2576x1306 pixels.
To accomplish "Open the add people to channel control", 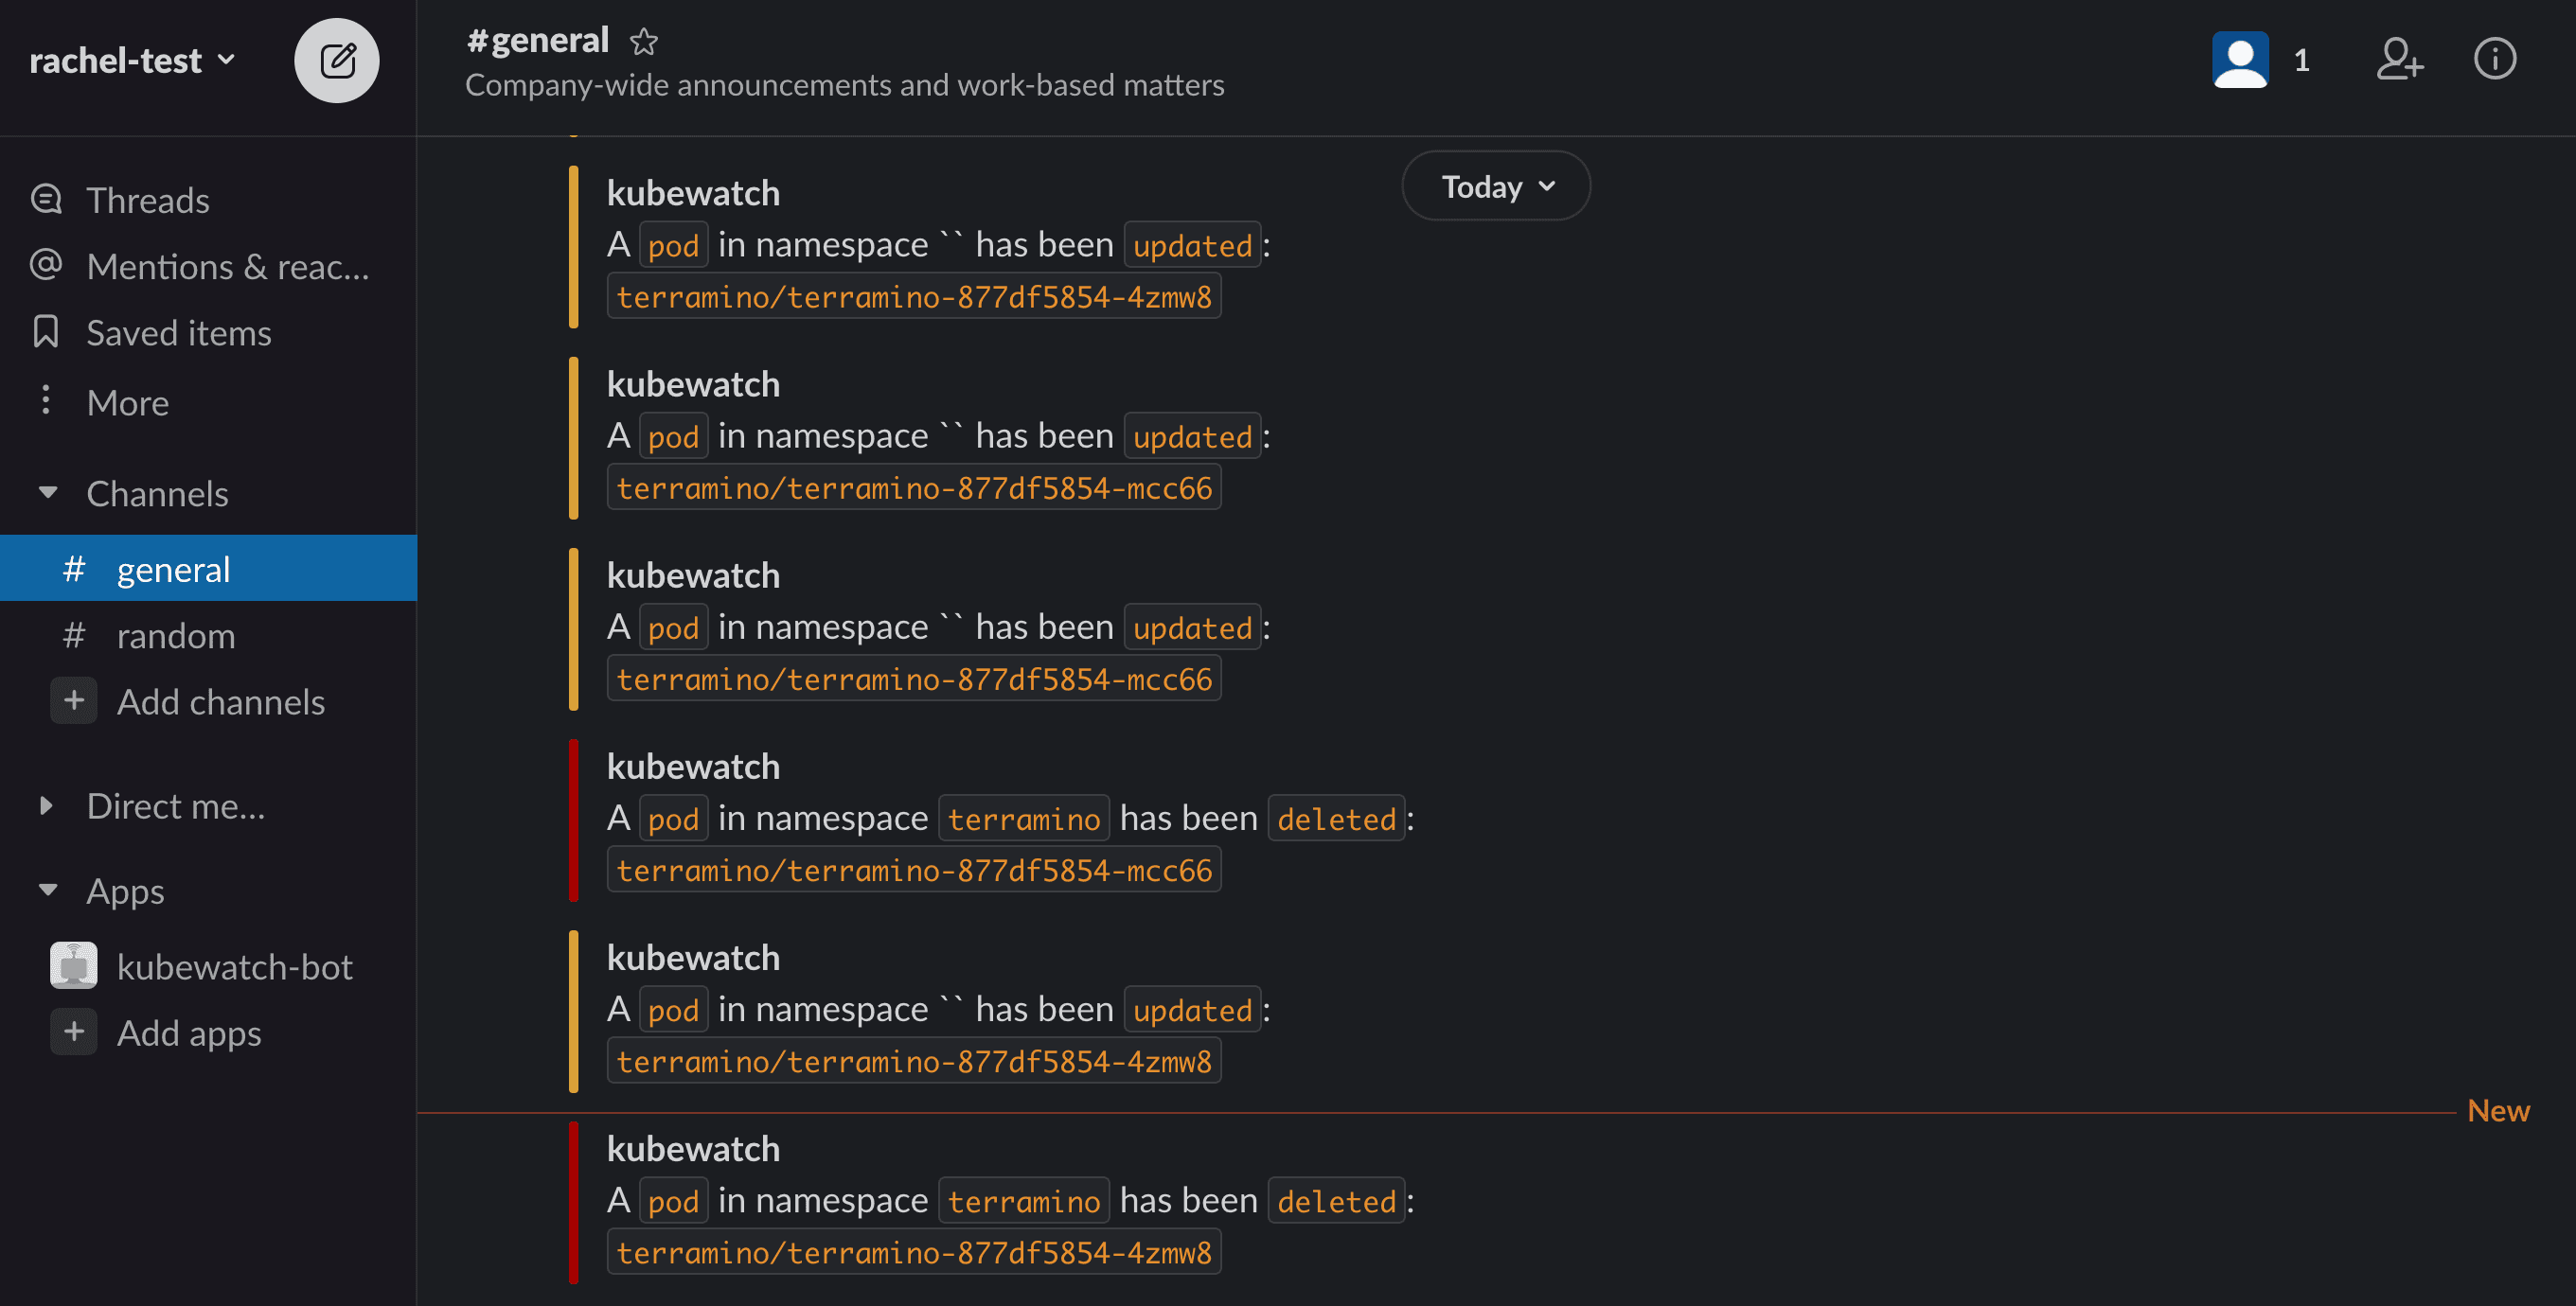I will (2399, 60).
